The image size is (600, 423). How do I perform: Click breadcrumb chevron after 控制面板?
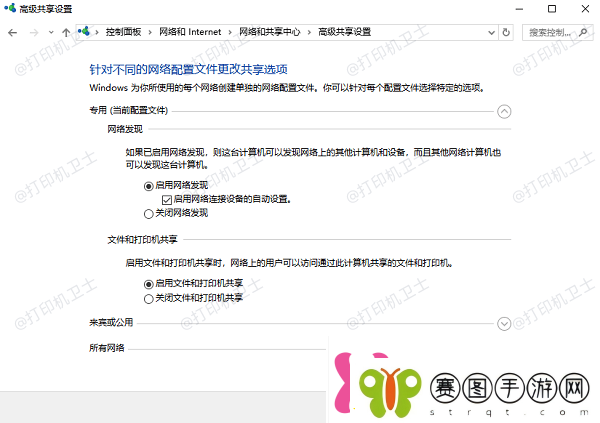[150, 33]
